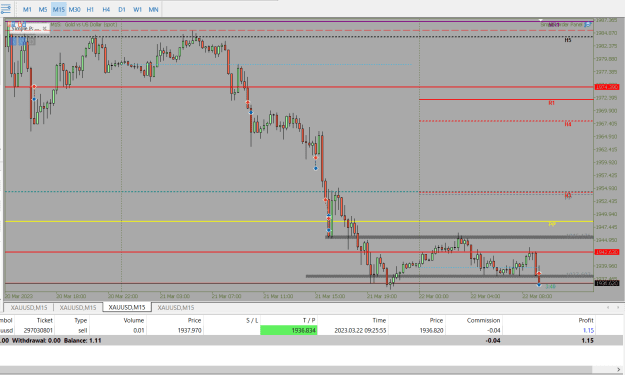Switch chart to M1 timeframe

(x=27, y=9)
